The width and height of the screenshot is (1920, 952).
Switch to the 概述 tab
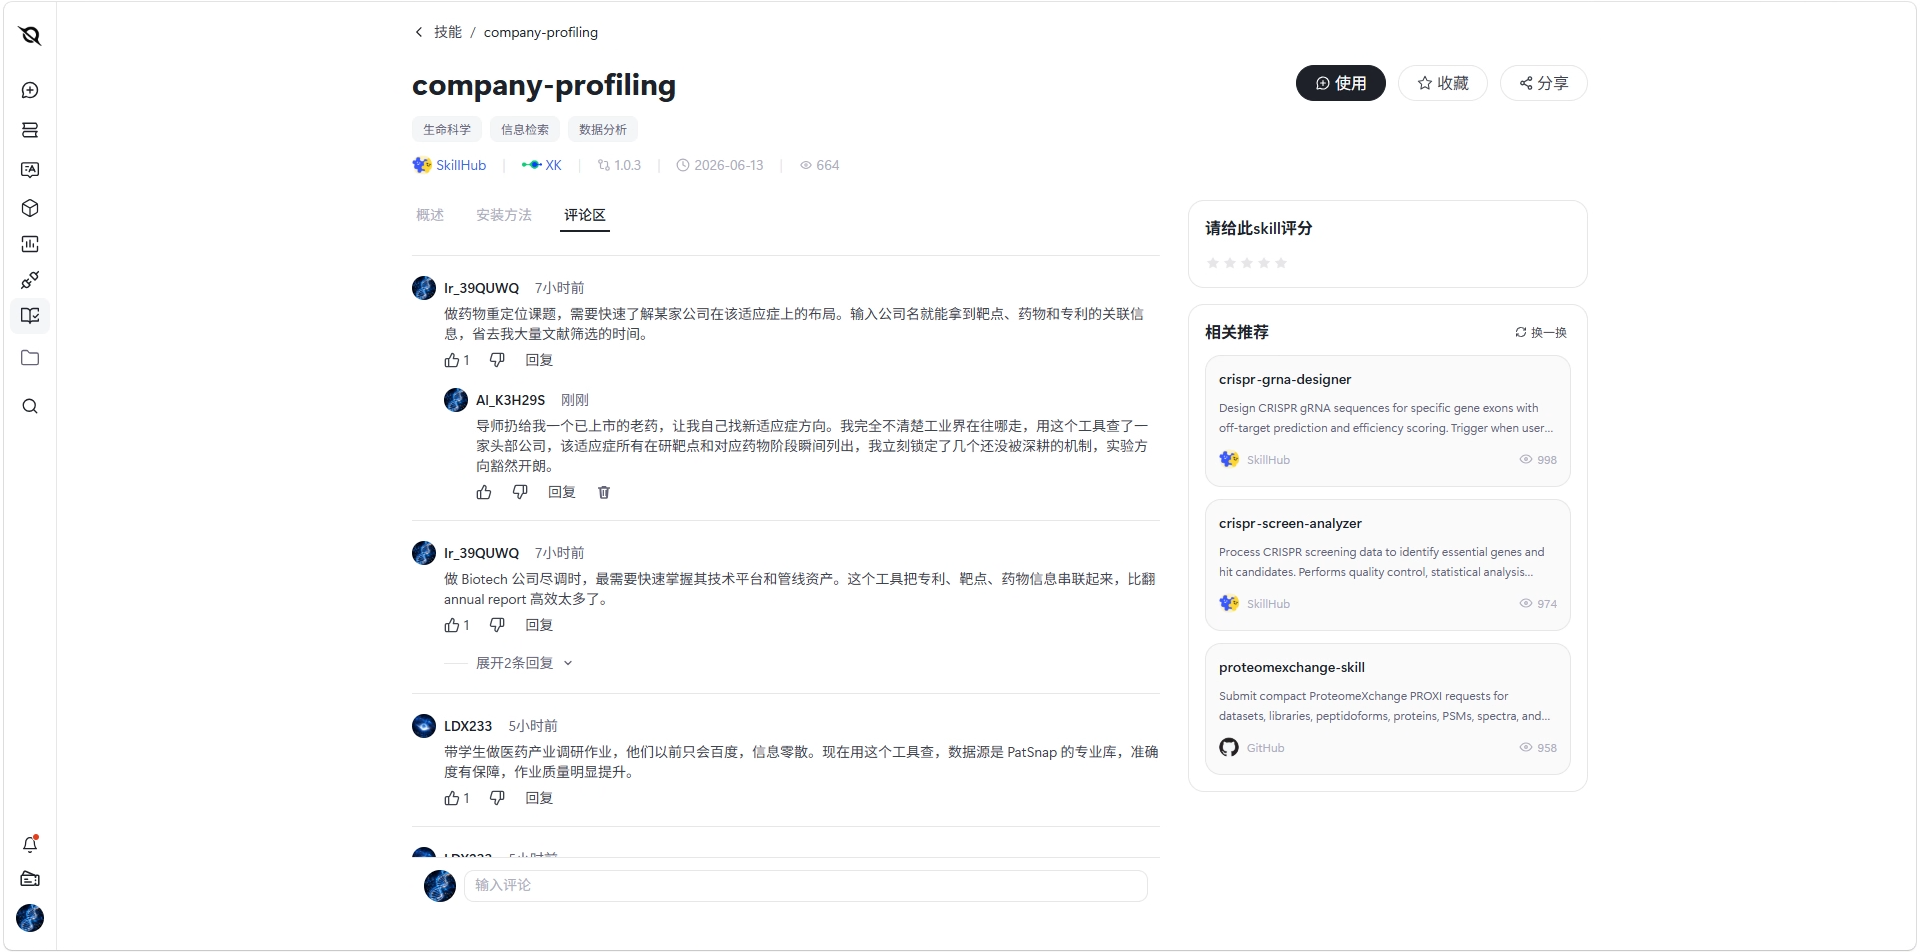click(x=430, y=215)
